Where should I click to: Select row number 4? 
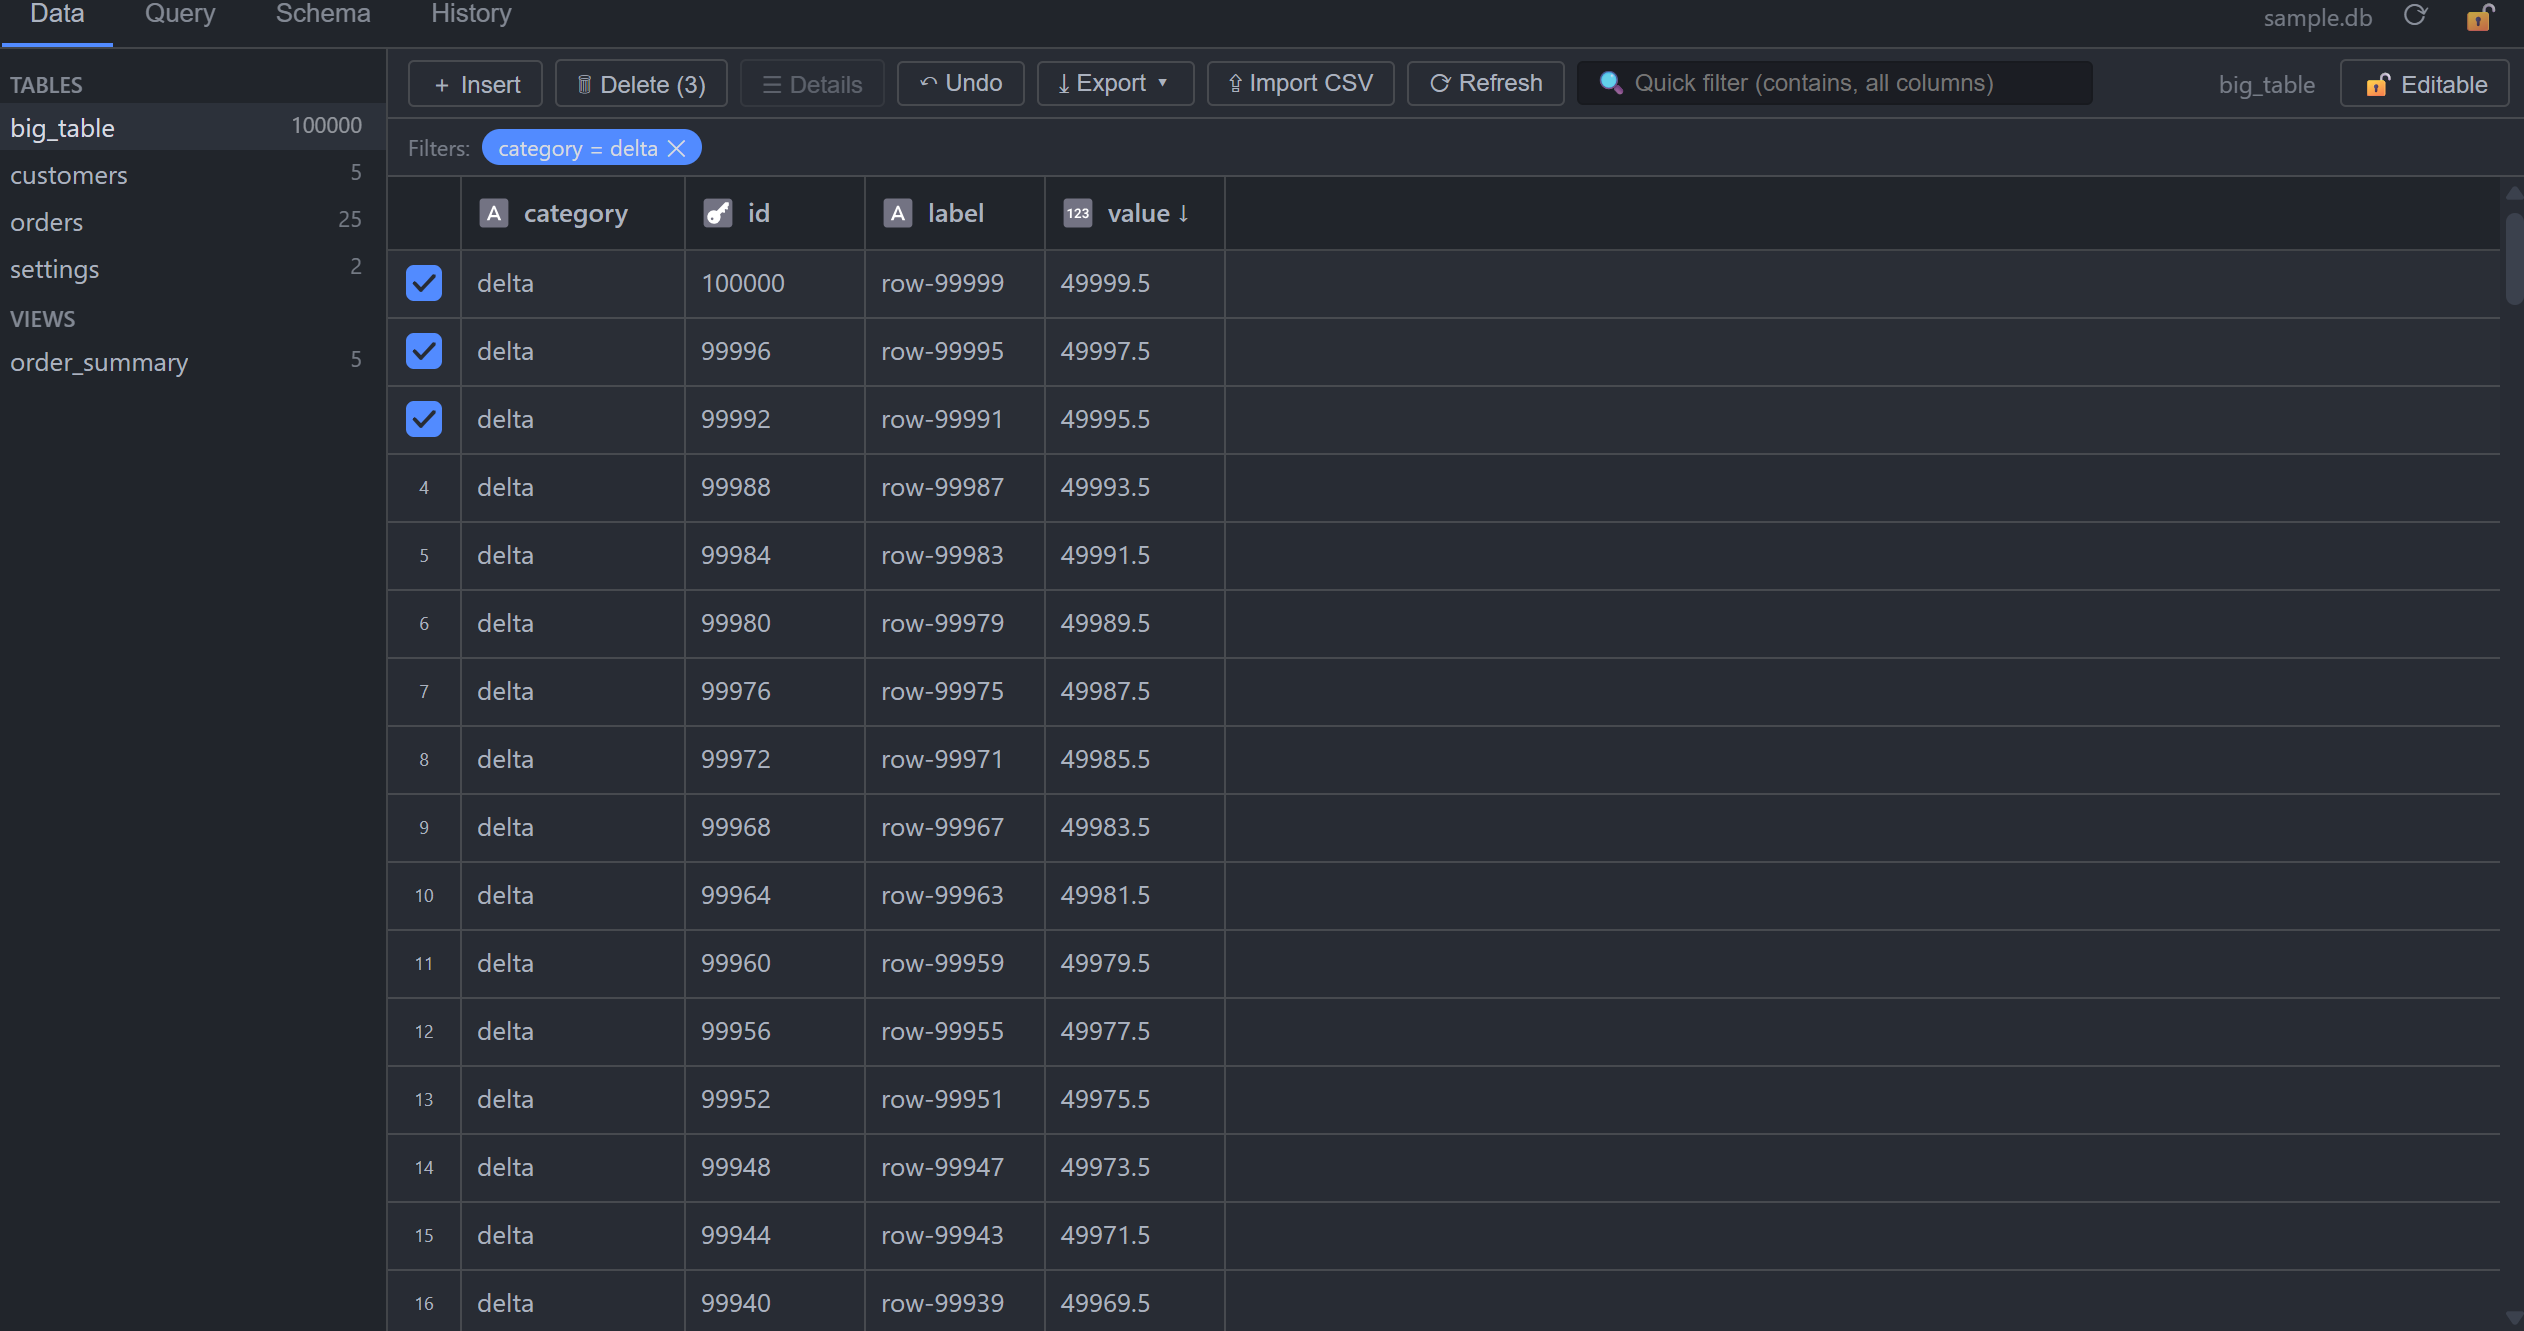click(x=424, y=488)
